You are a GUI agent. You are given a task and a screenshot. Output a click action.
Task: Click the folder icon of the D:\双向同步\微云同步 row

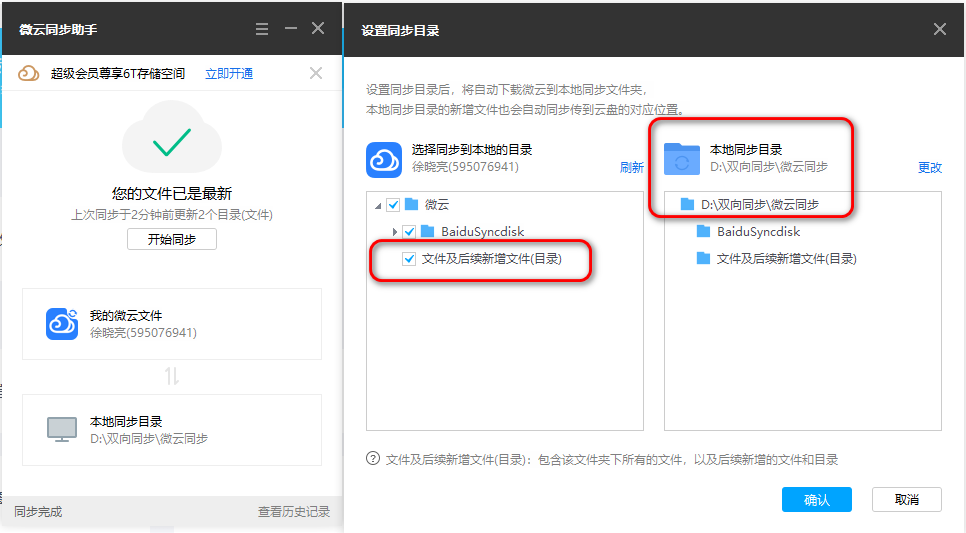click(687, 204)
